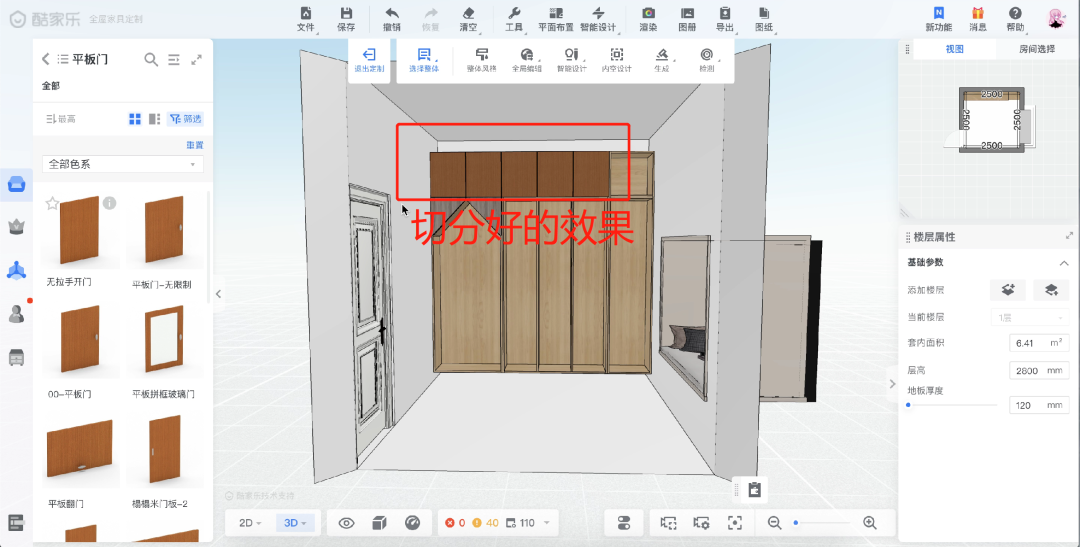This screenshot has width=1080, height=547.
Task: Click the gauge performance icon
Action: pyautogui.click(x=413, y=524)
